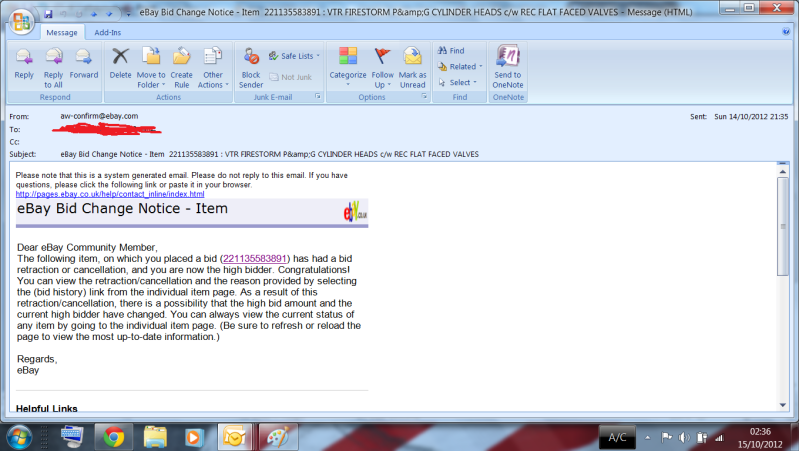Click the battery power icon
799x451 pixels.
pyautogui.click(x=702, y=437)
